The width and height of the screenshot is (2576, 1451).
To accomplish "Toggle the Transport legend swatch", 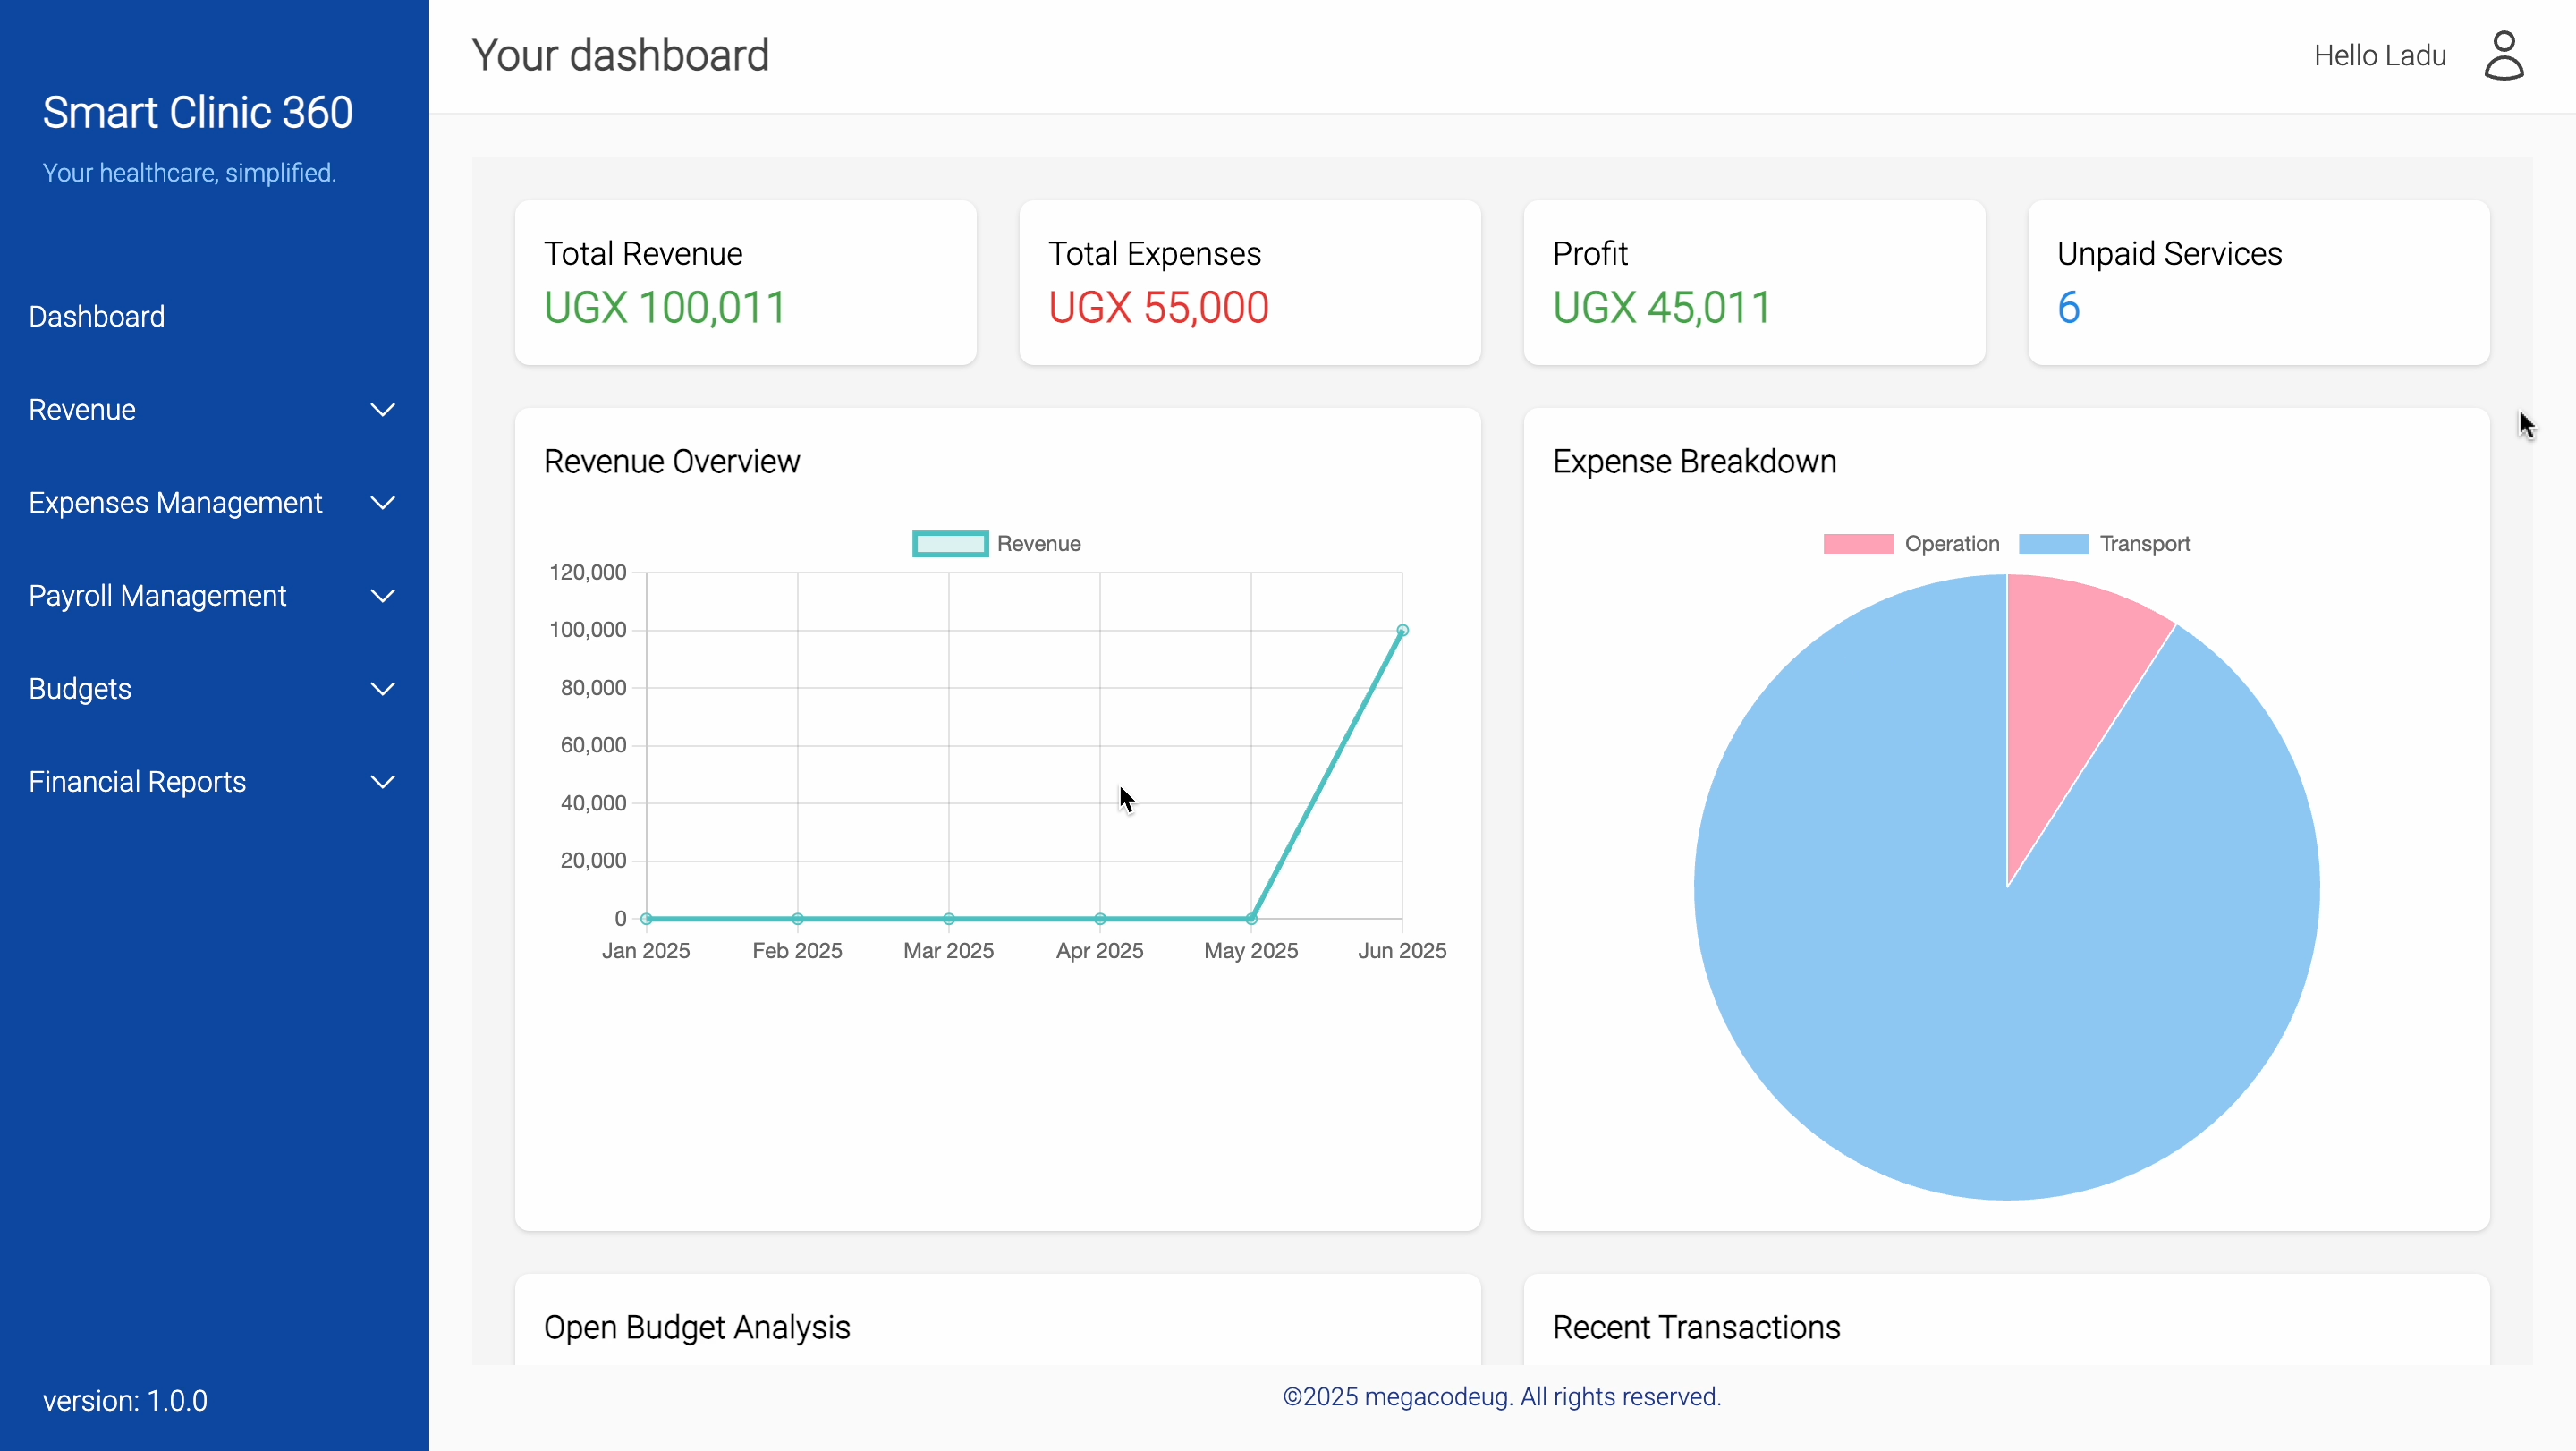I will [2053, 544].
